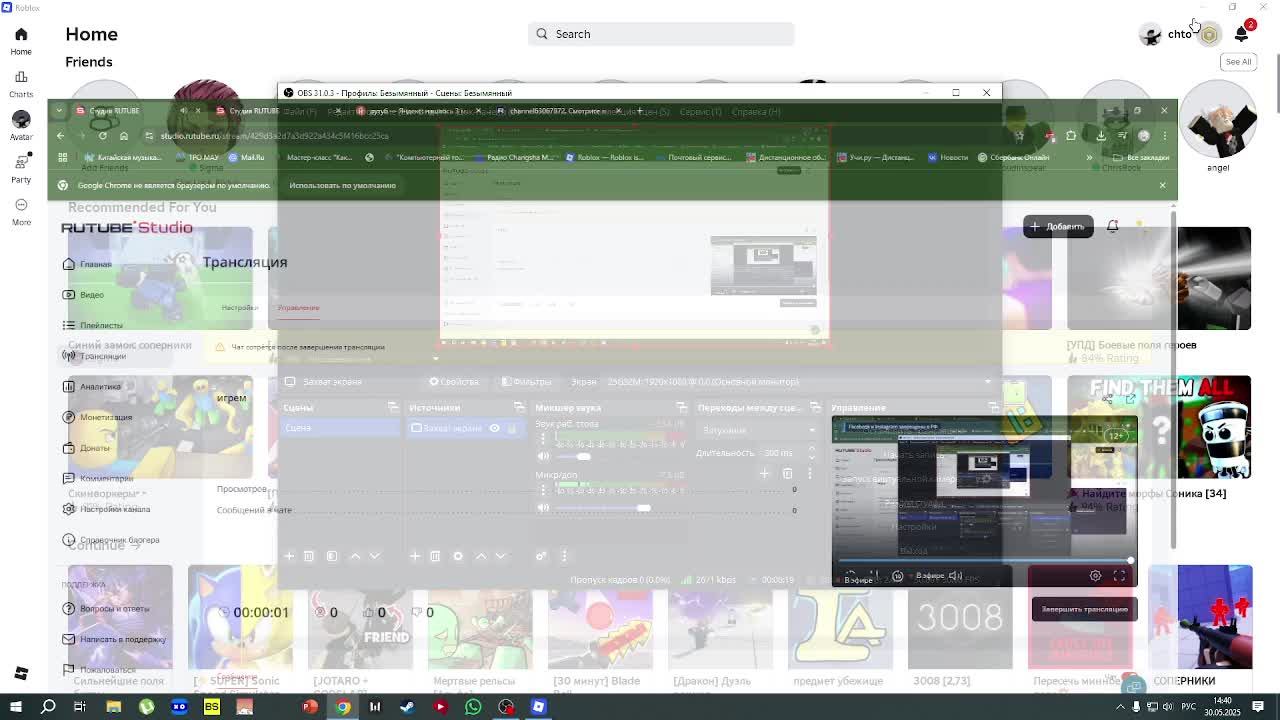
Task: Click the Завершить трансляцию button
Action: (x=1084, y=609)
